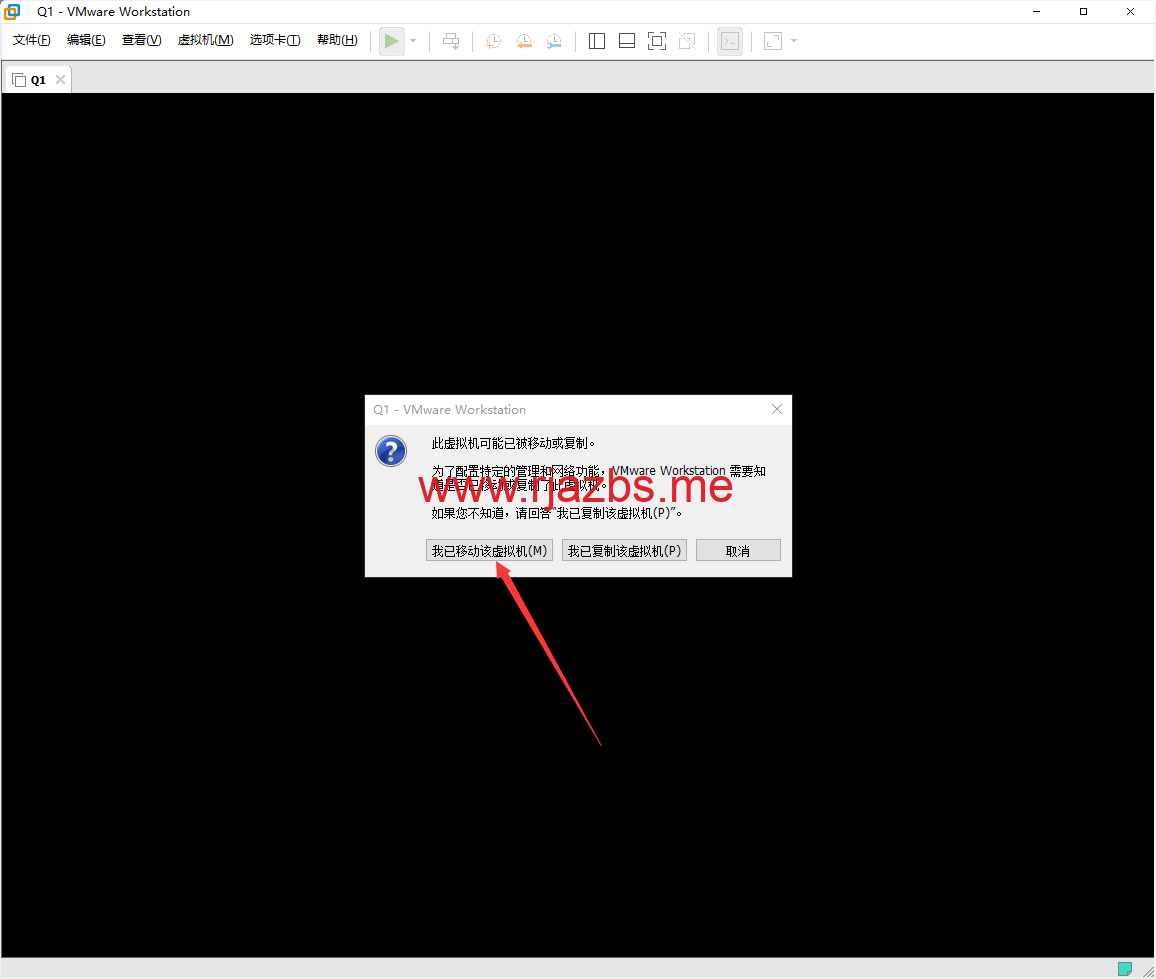Screen dimensions: 1156x979
Task: Select the Q1 virtual machine tab
Action: tap(38, 80)
